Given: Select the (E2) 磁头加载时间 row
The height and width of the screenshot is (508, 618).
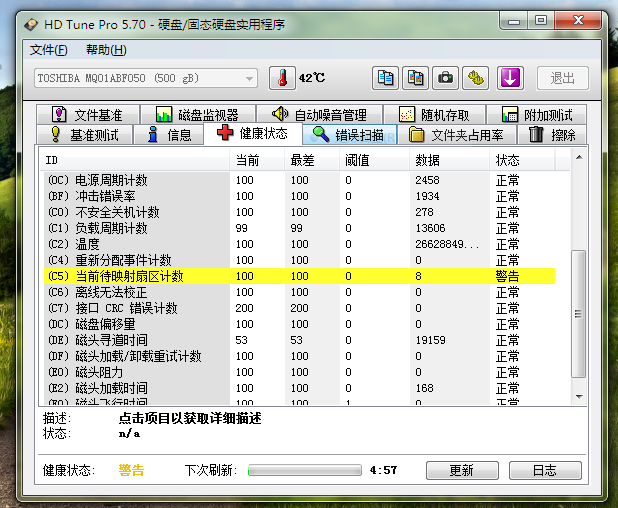Looking at the screenshot, I should [300, 388].
